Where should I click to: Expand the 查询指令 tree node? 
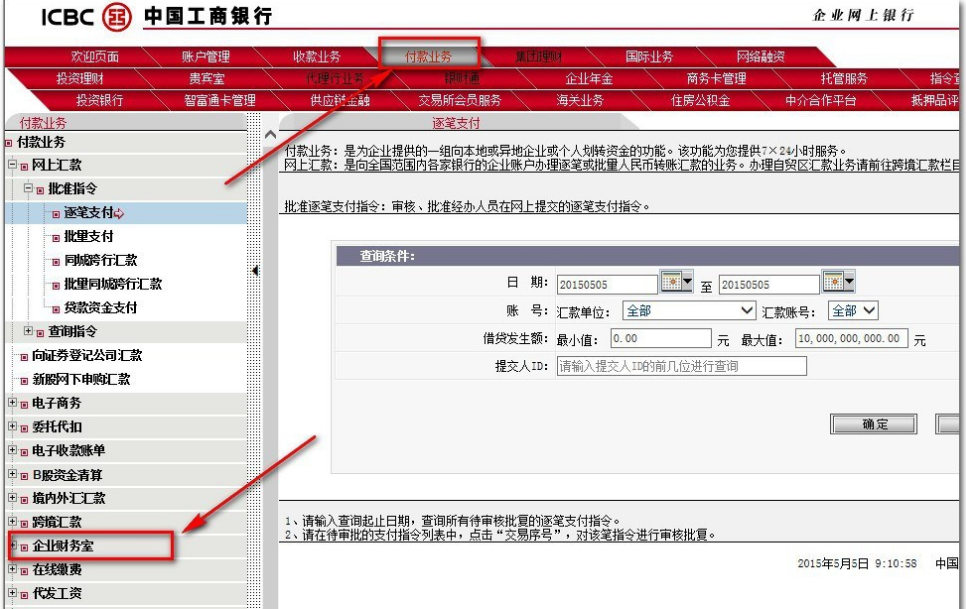(x=28, y=331)
